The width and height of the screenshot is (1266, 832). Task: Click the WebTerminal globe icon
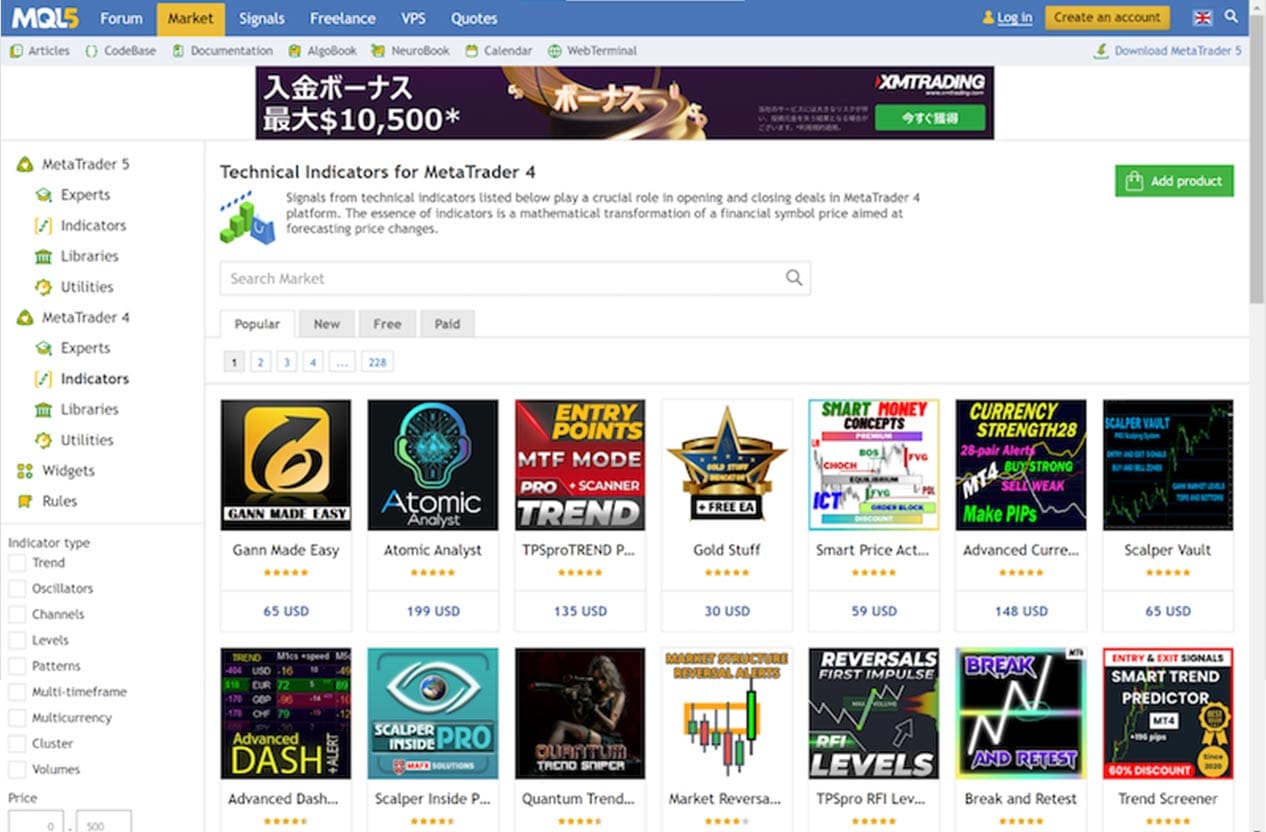(554, 51)
